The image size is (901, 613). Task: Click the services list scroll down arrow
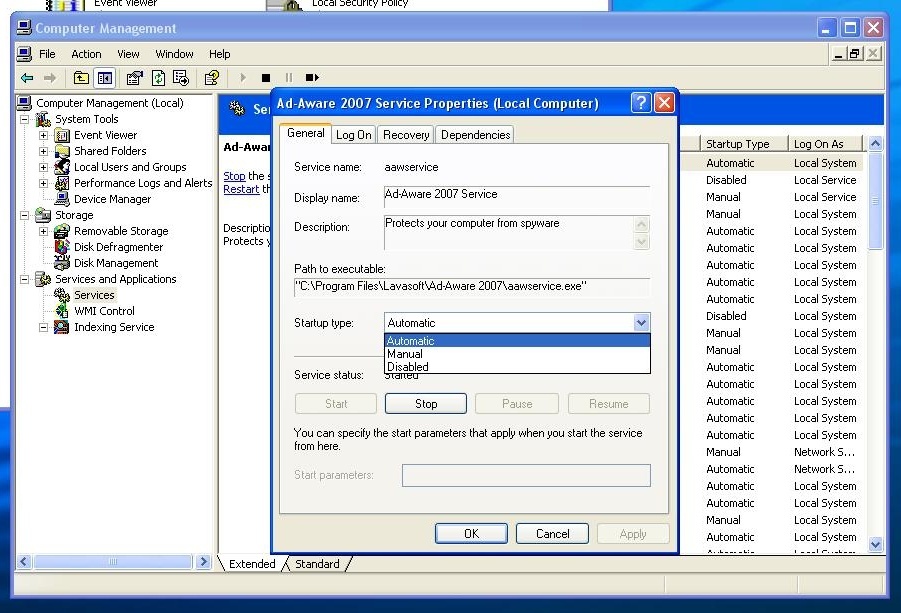click(x=875, y=544)
